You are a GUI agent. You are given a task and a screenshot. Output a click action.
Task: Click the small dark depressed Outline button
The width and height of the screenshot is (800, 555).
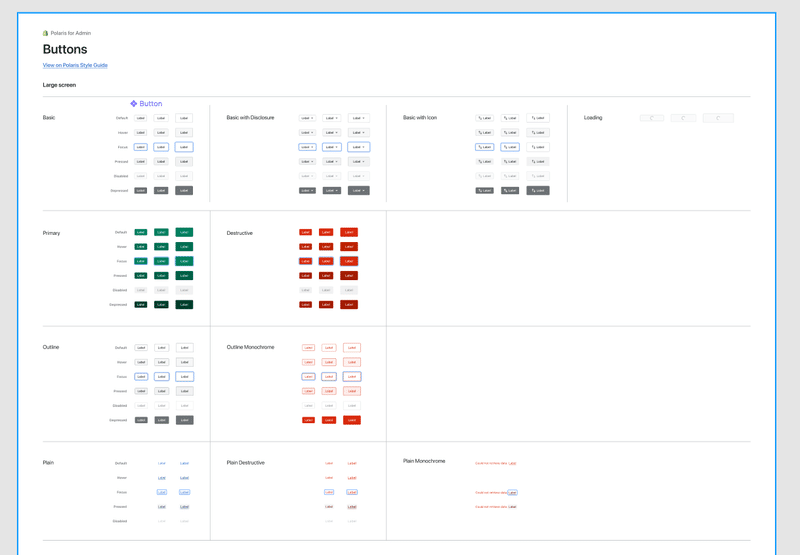pos(141,420)
